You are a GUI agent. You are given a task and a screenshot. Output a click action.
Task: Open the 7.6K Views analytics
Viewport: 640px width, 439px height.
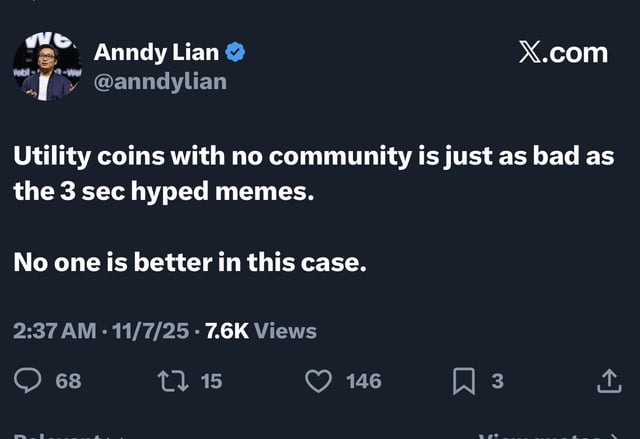[x=261, y=331]
